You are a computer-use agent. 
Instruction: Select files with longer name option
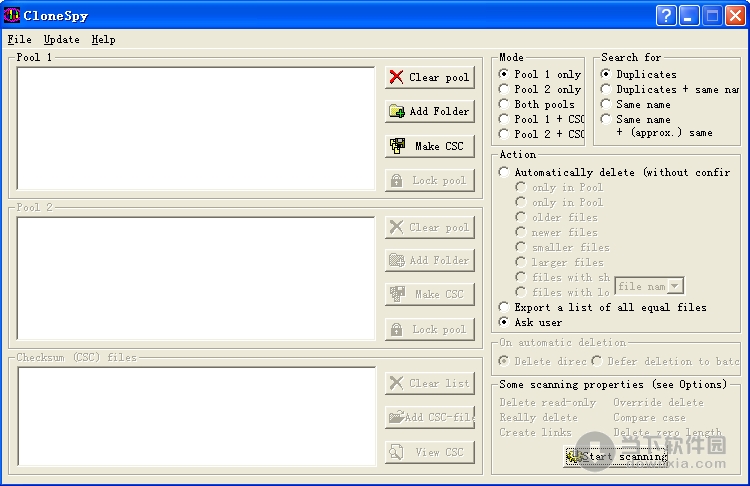click(x=562, y=292)
